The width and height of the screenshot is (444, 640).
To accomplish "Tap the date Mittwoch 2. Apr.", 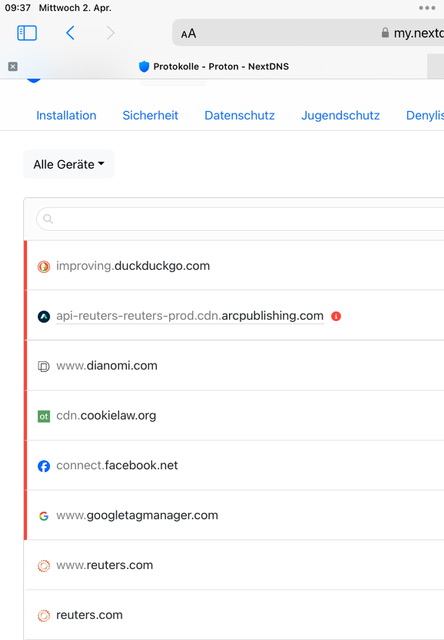I will 75,8.
